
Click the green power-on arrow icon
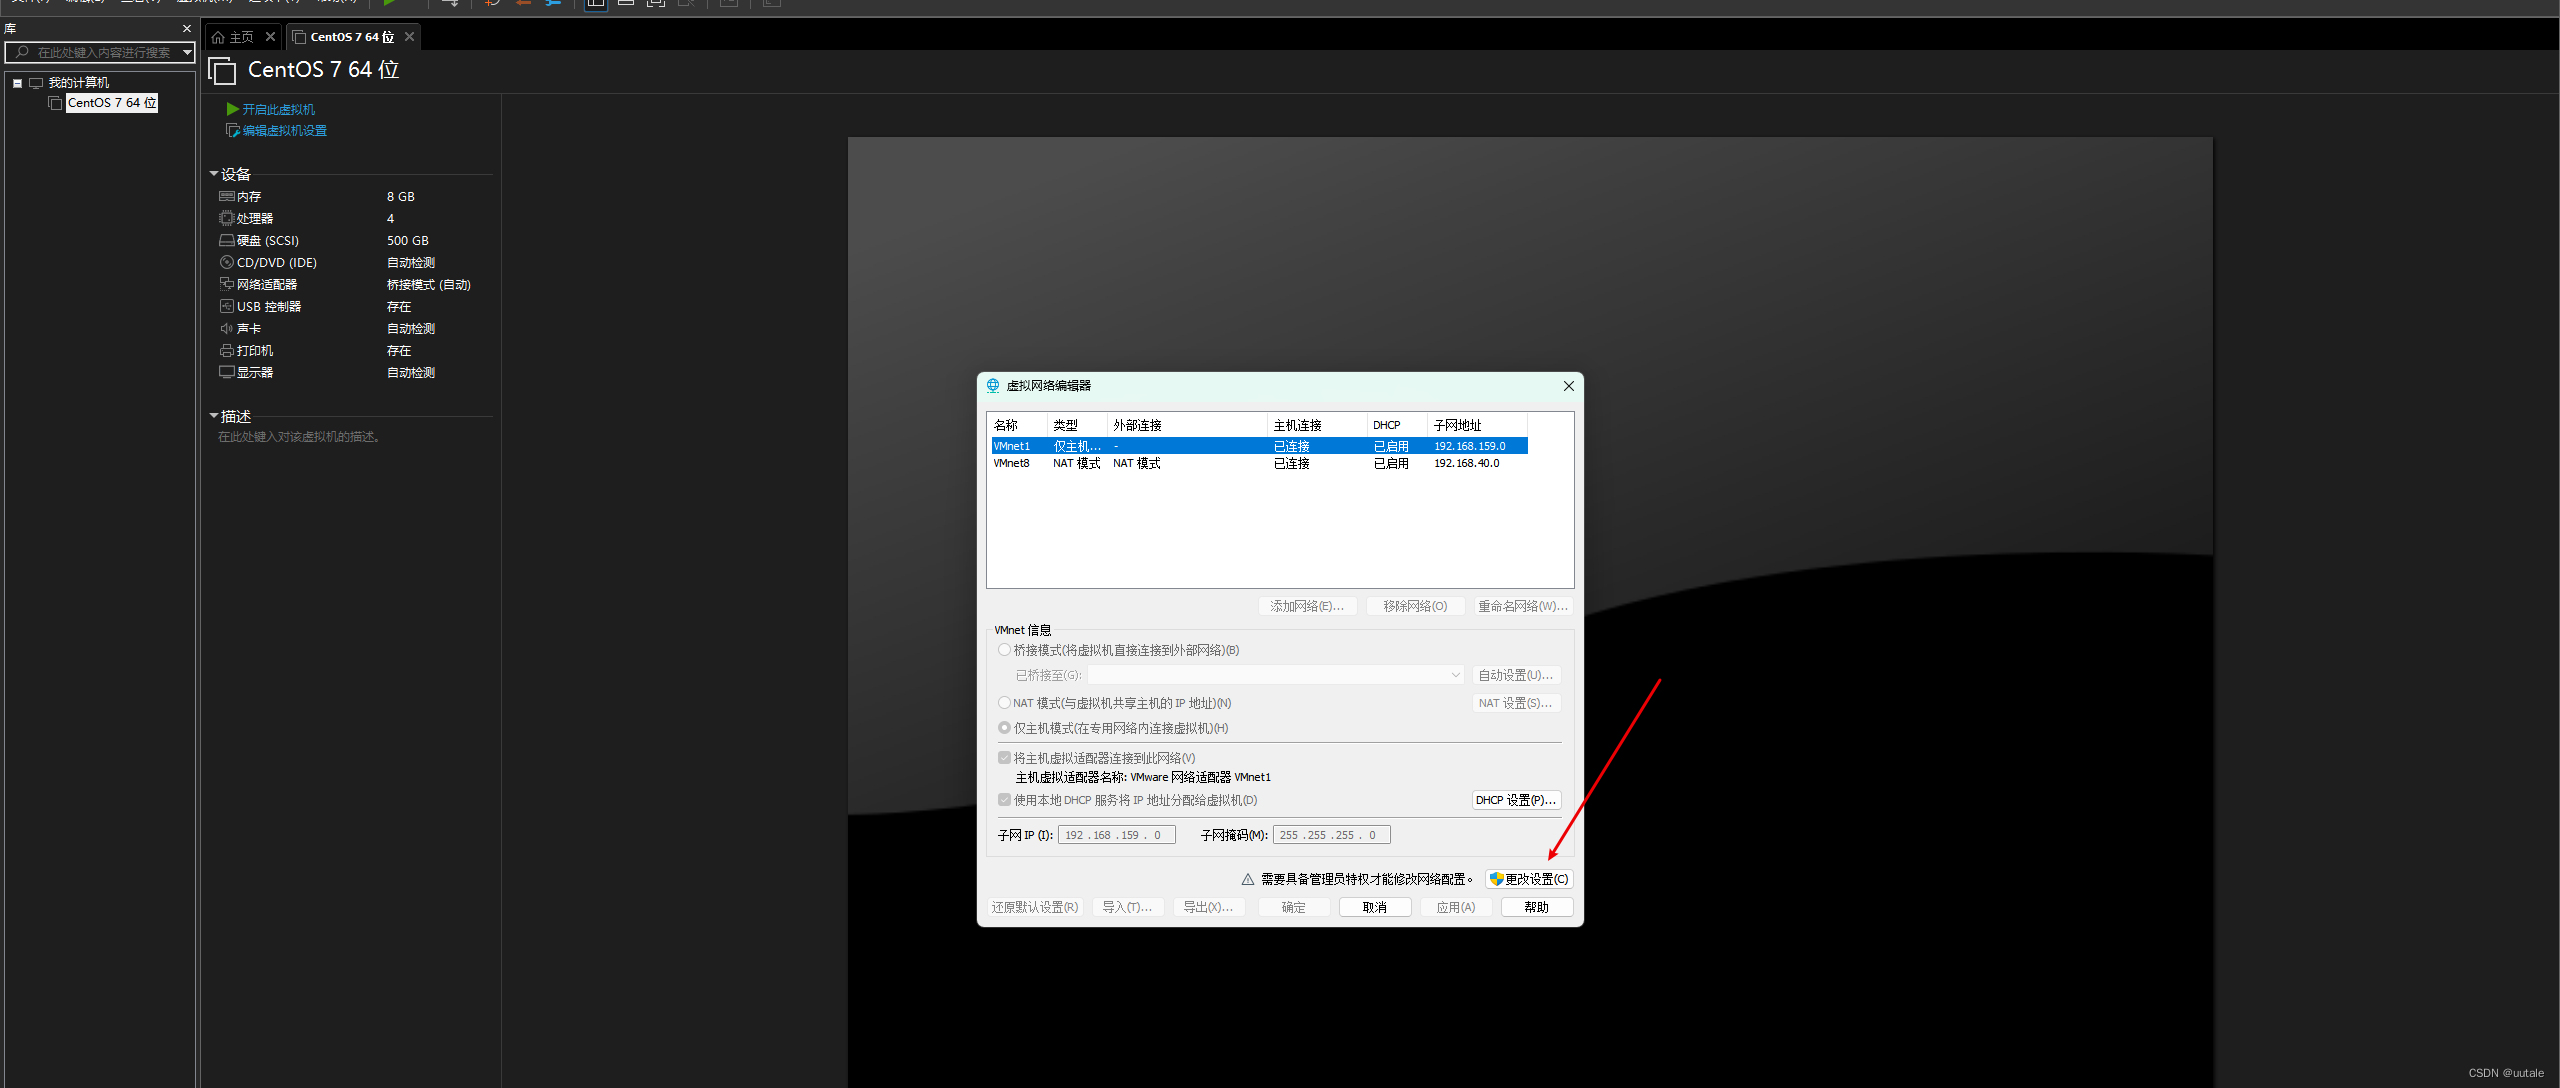232,109
